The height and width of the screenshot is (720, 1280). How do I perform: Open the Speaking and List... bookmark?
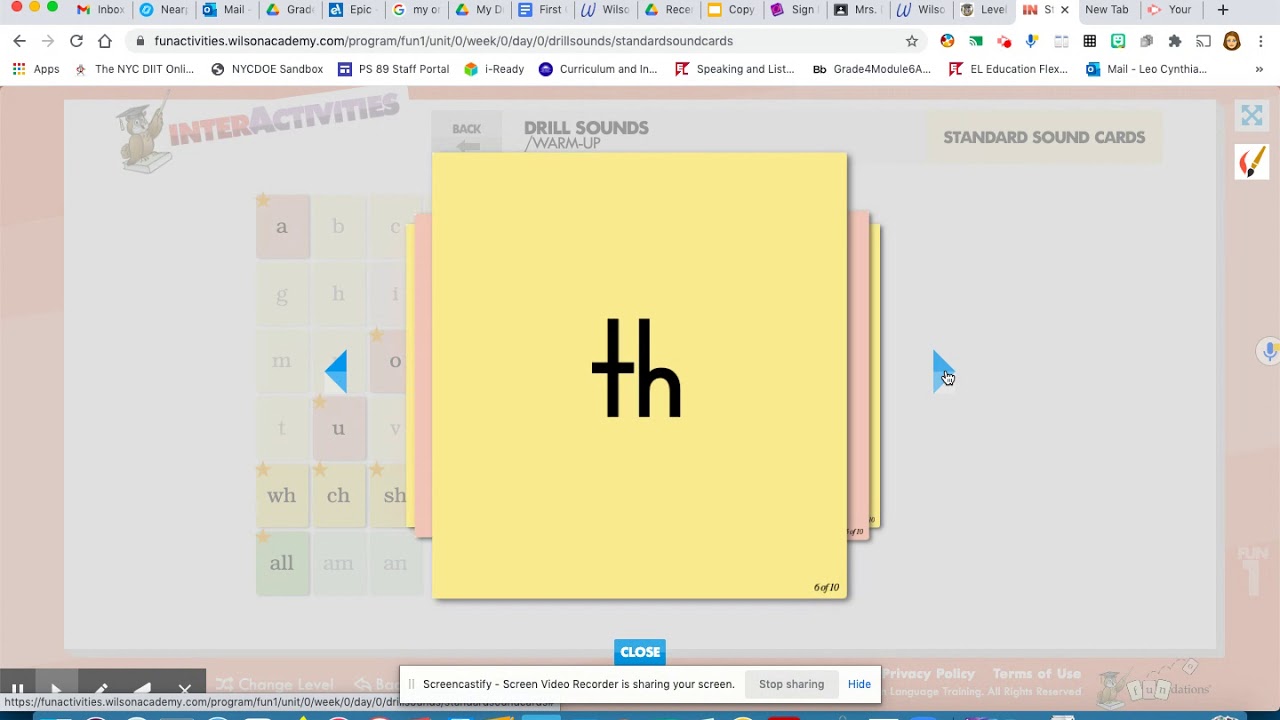(735, 69)
